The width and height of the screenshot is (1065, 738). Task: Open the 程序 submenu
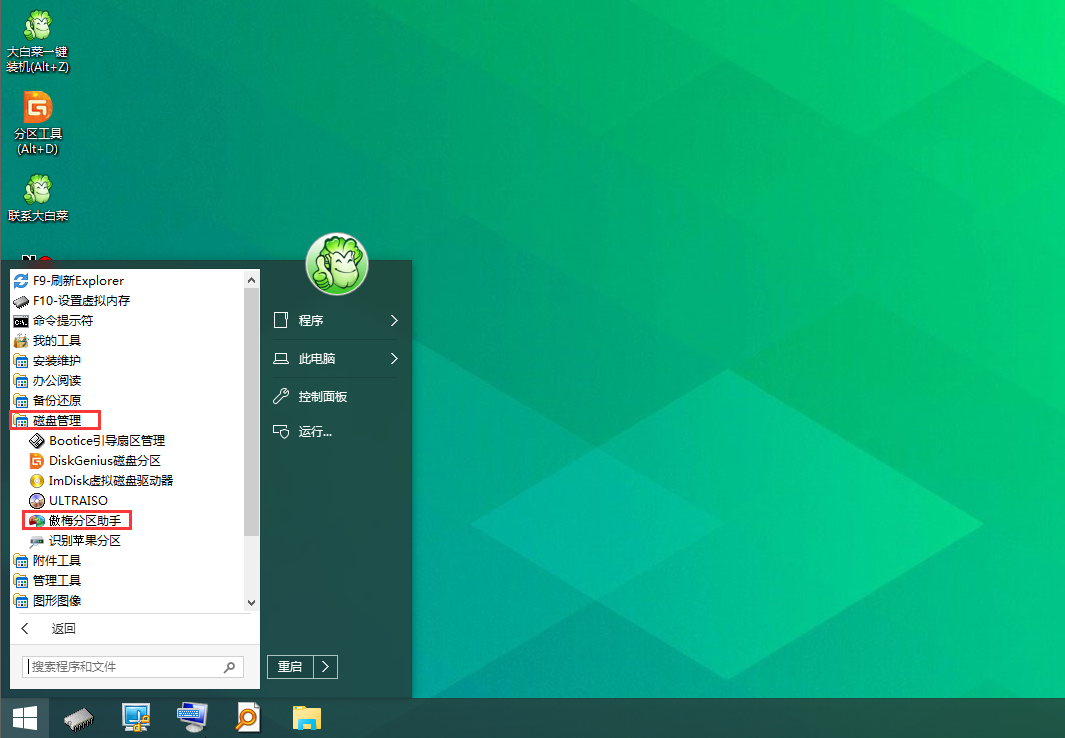[x=336, y=320]
